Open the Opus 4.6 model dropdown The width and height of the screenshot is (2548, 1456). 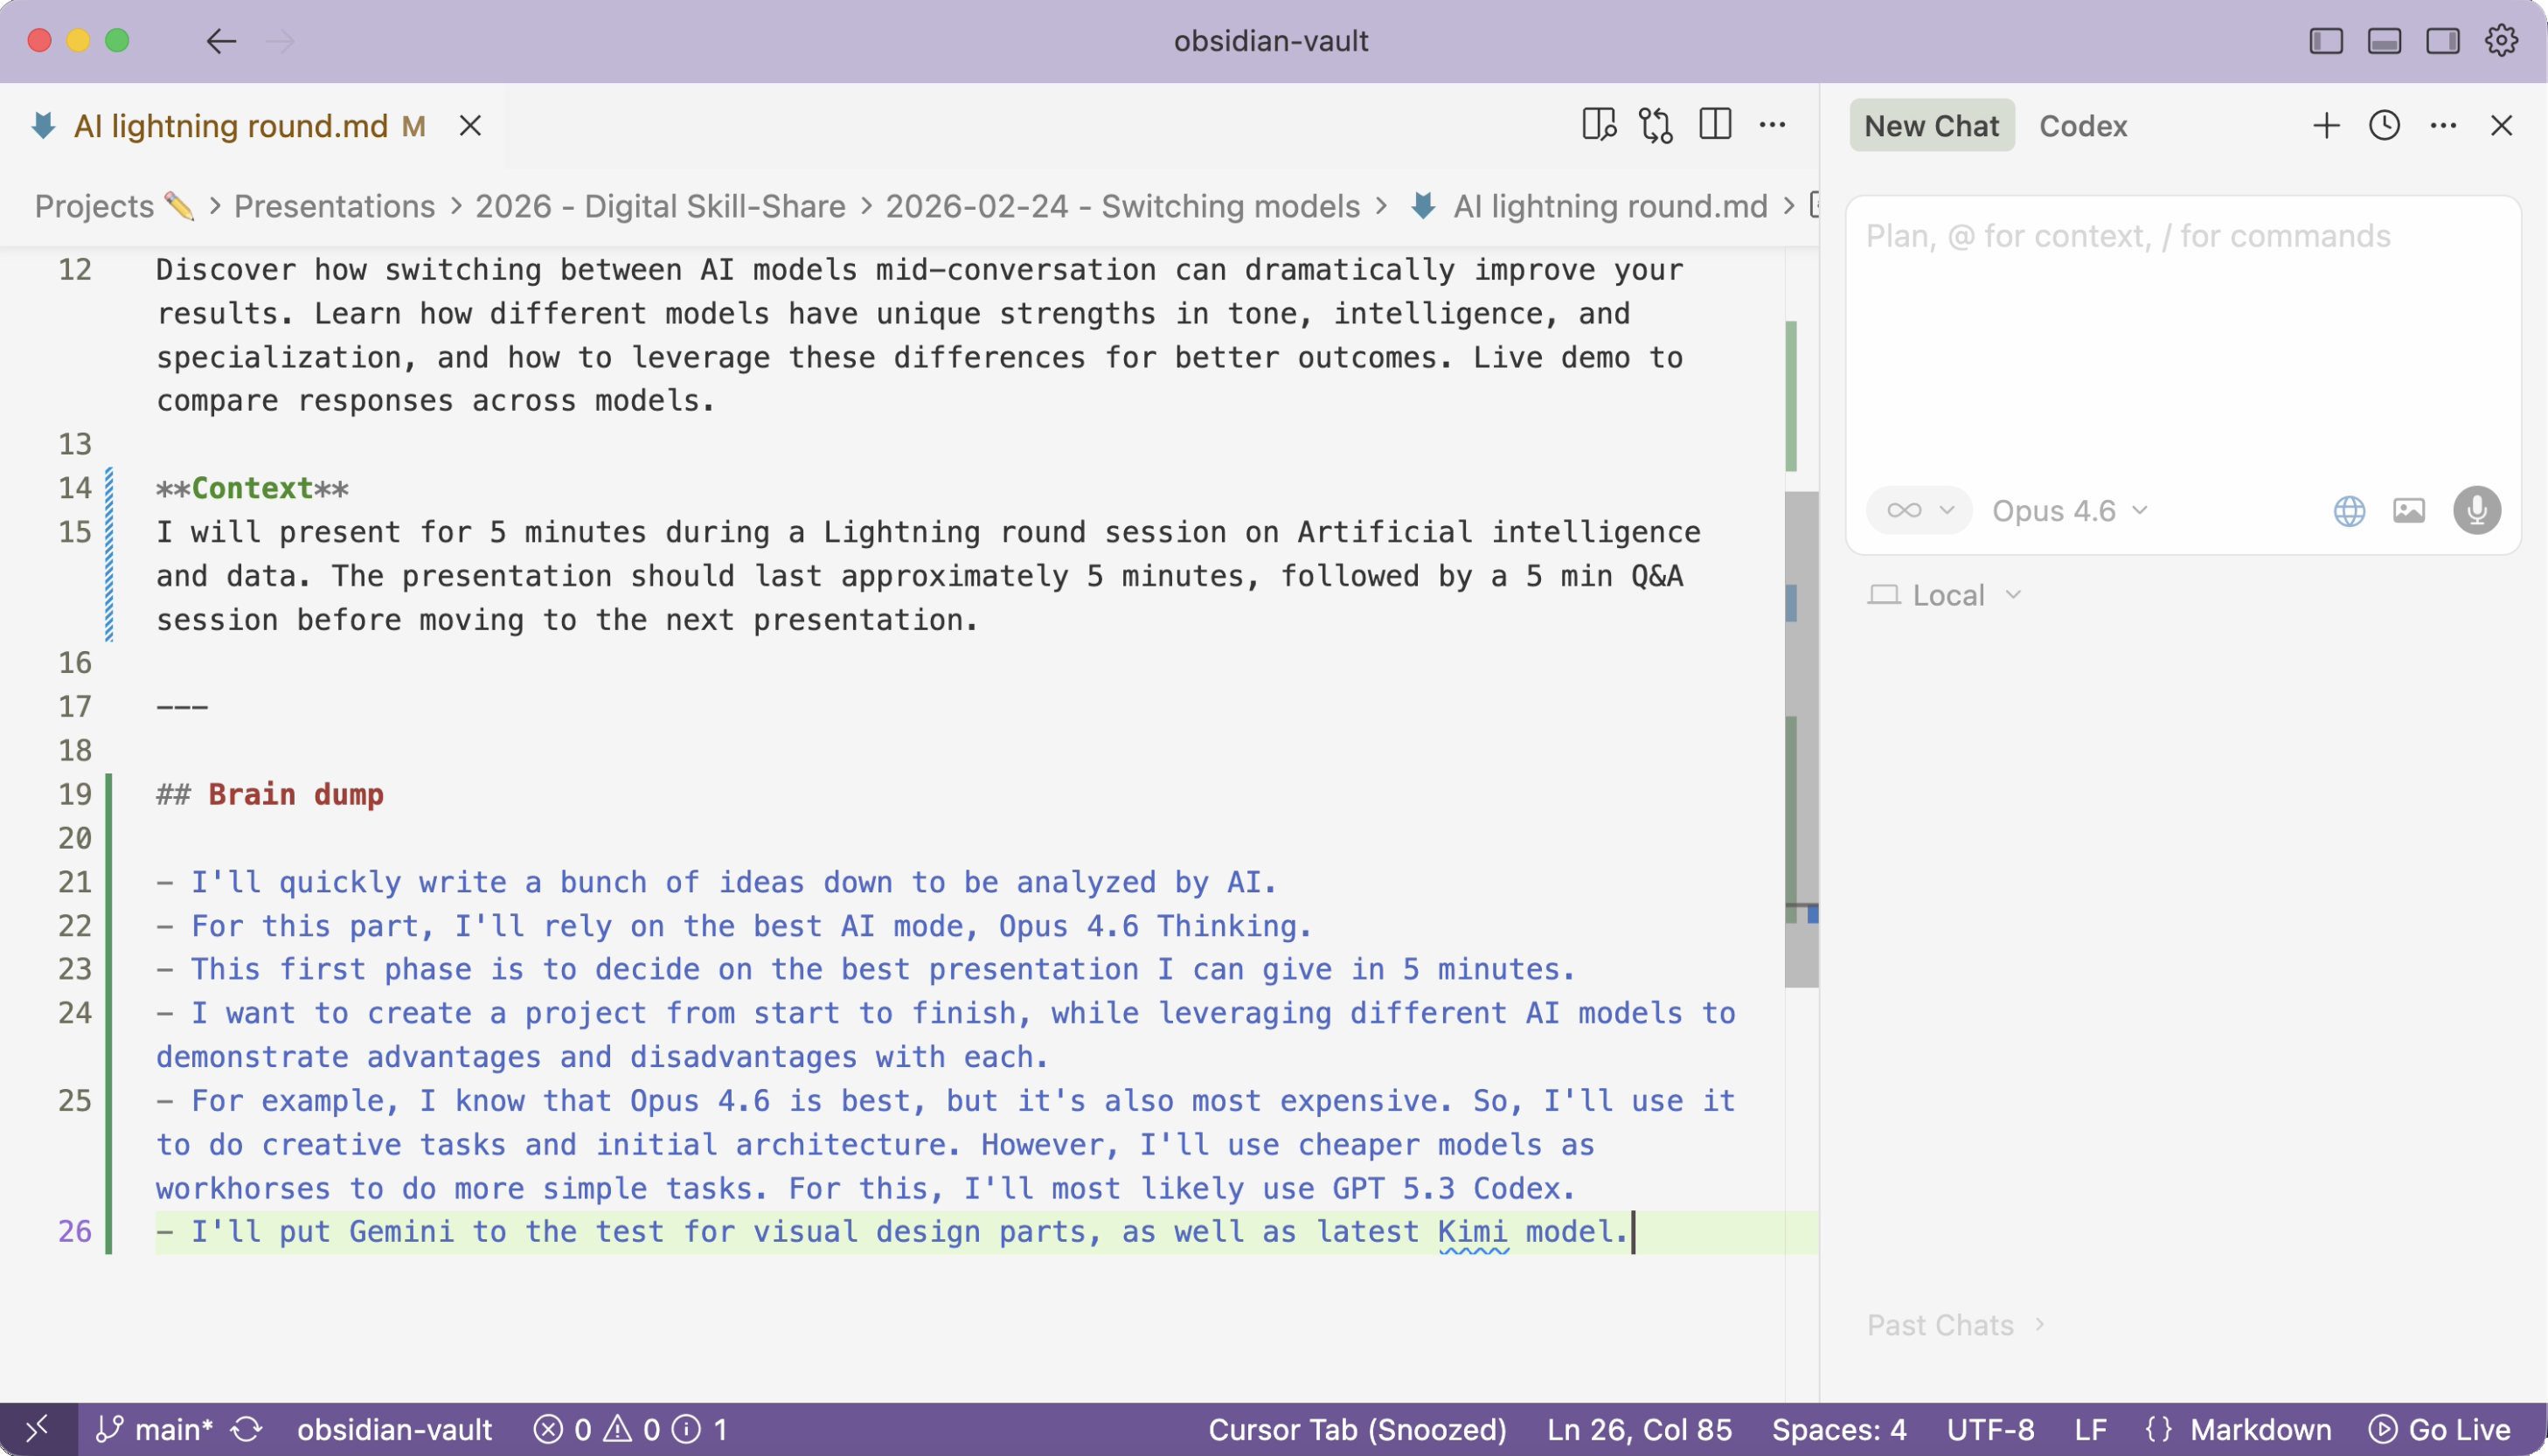[2068, 510]
